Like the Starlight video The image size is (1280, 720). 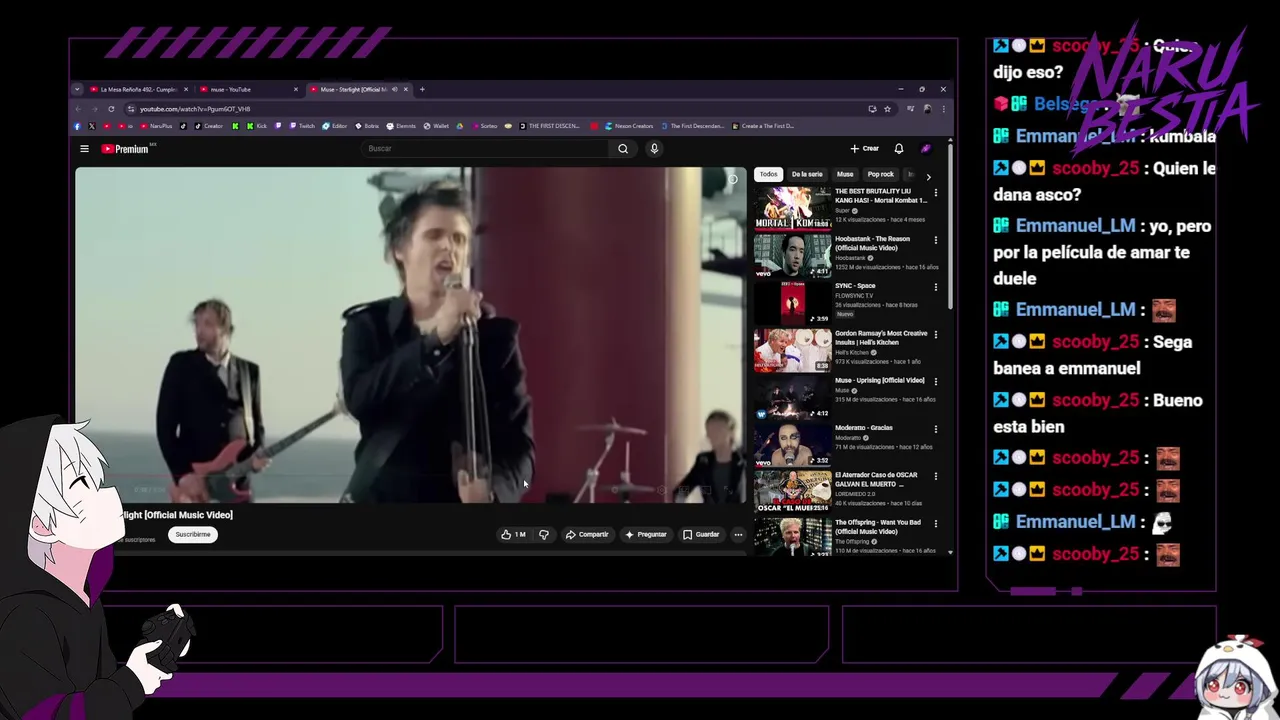pyautogui.click(x=513, y=535)
